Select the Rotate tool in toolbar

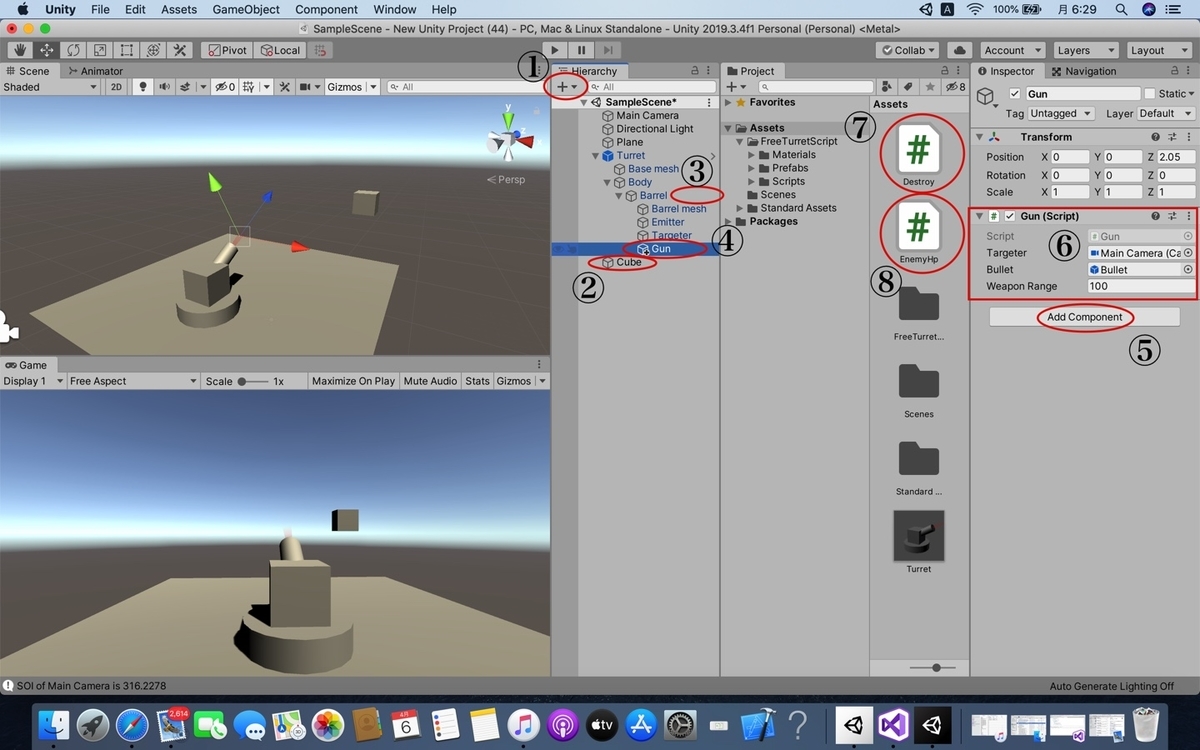[73, 50]
